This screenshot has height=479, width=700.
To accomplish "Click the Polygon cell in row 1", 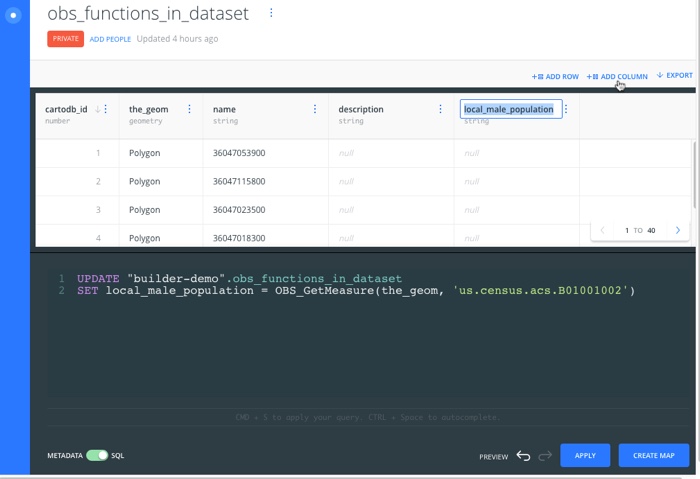I will (145, 153).
